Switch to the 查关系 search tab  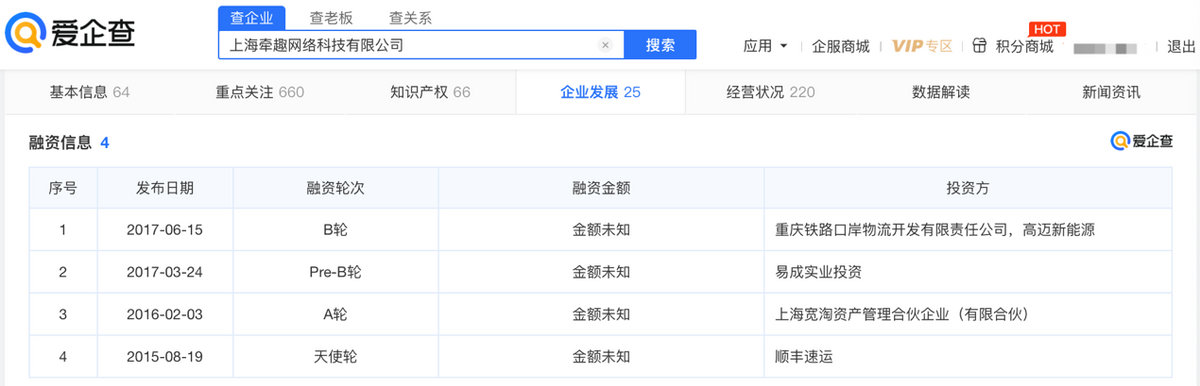pos(410,18)
